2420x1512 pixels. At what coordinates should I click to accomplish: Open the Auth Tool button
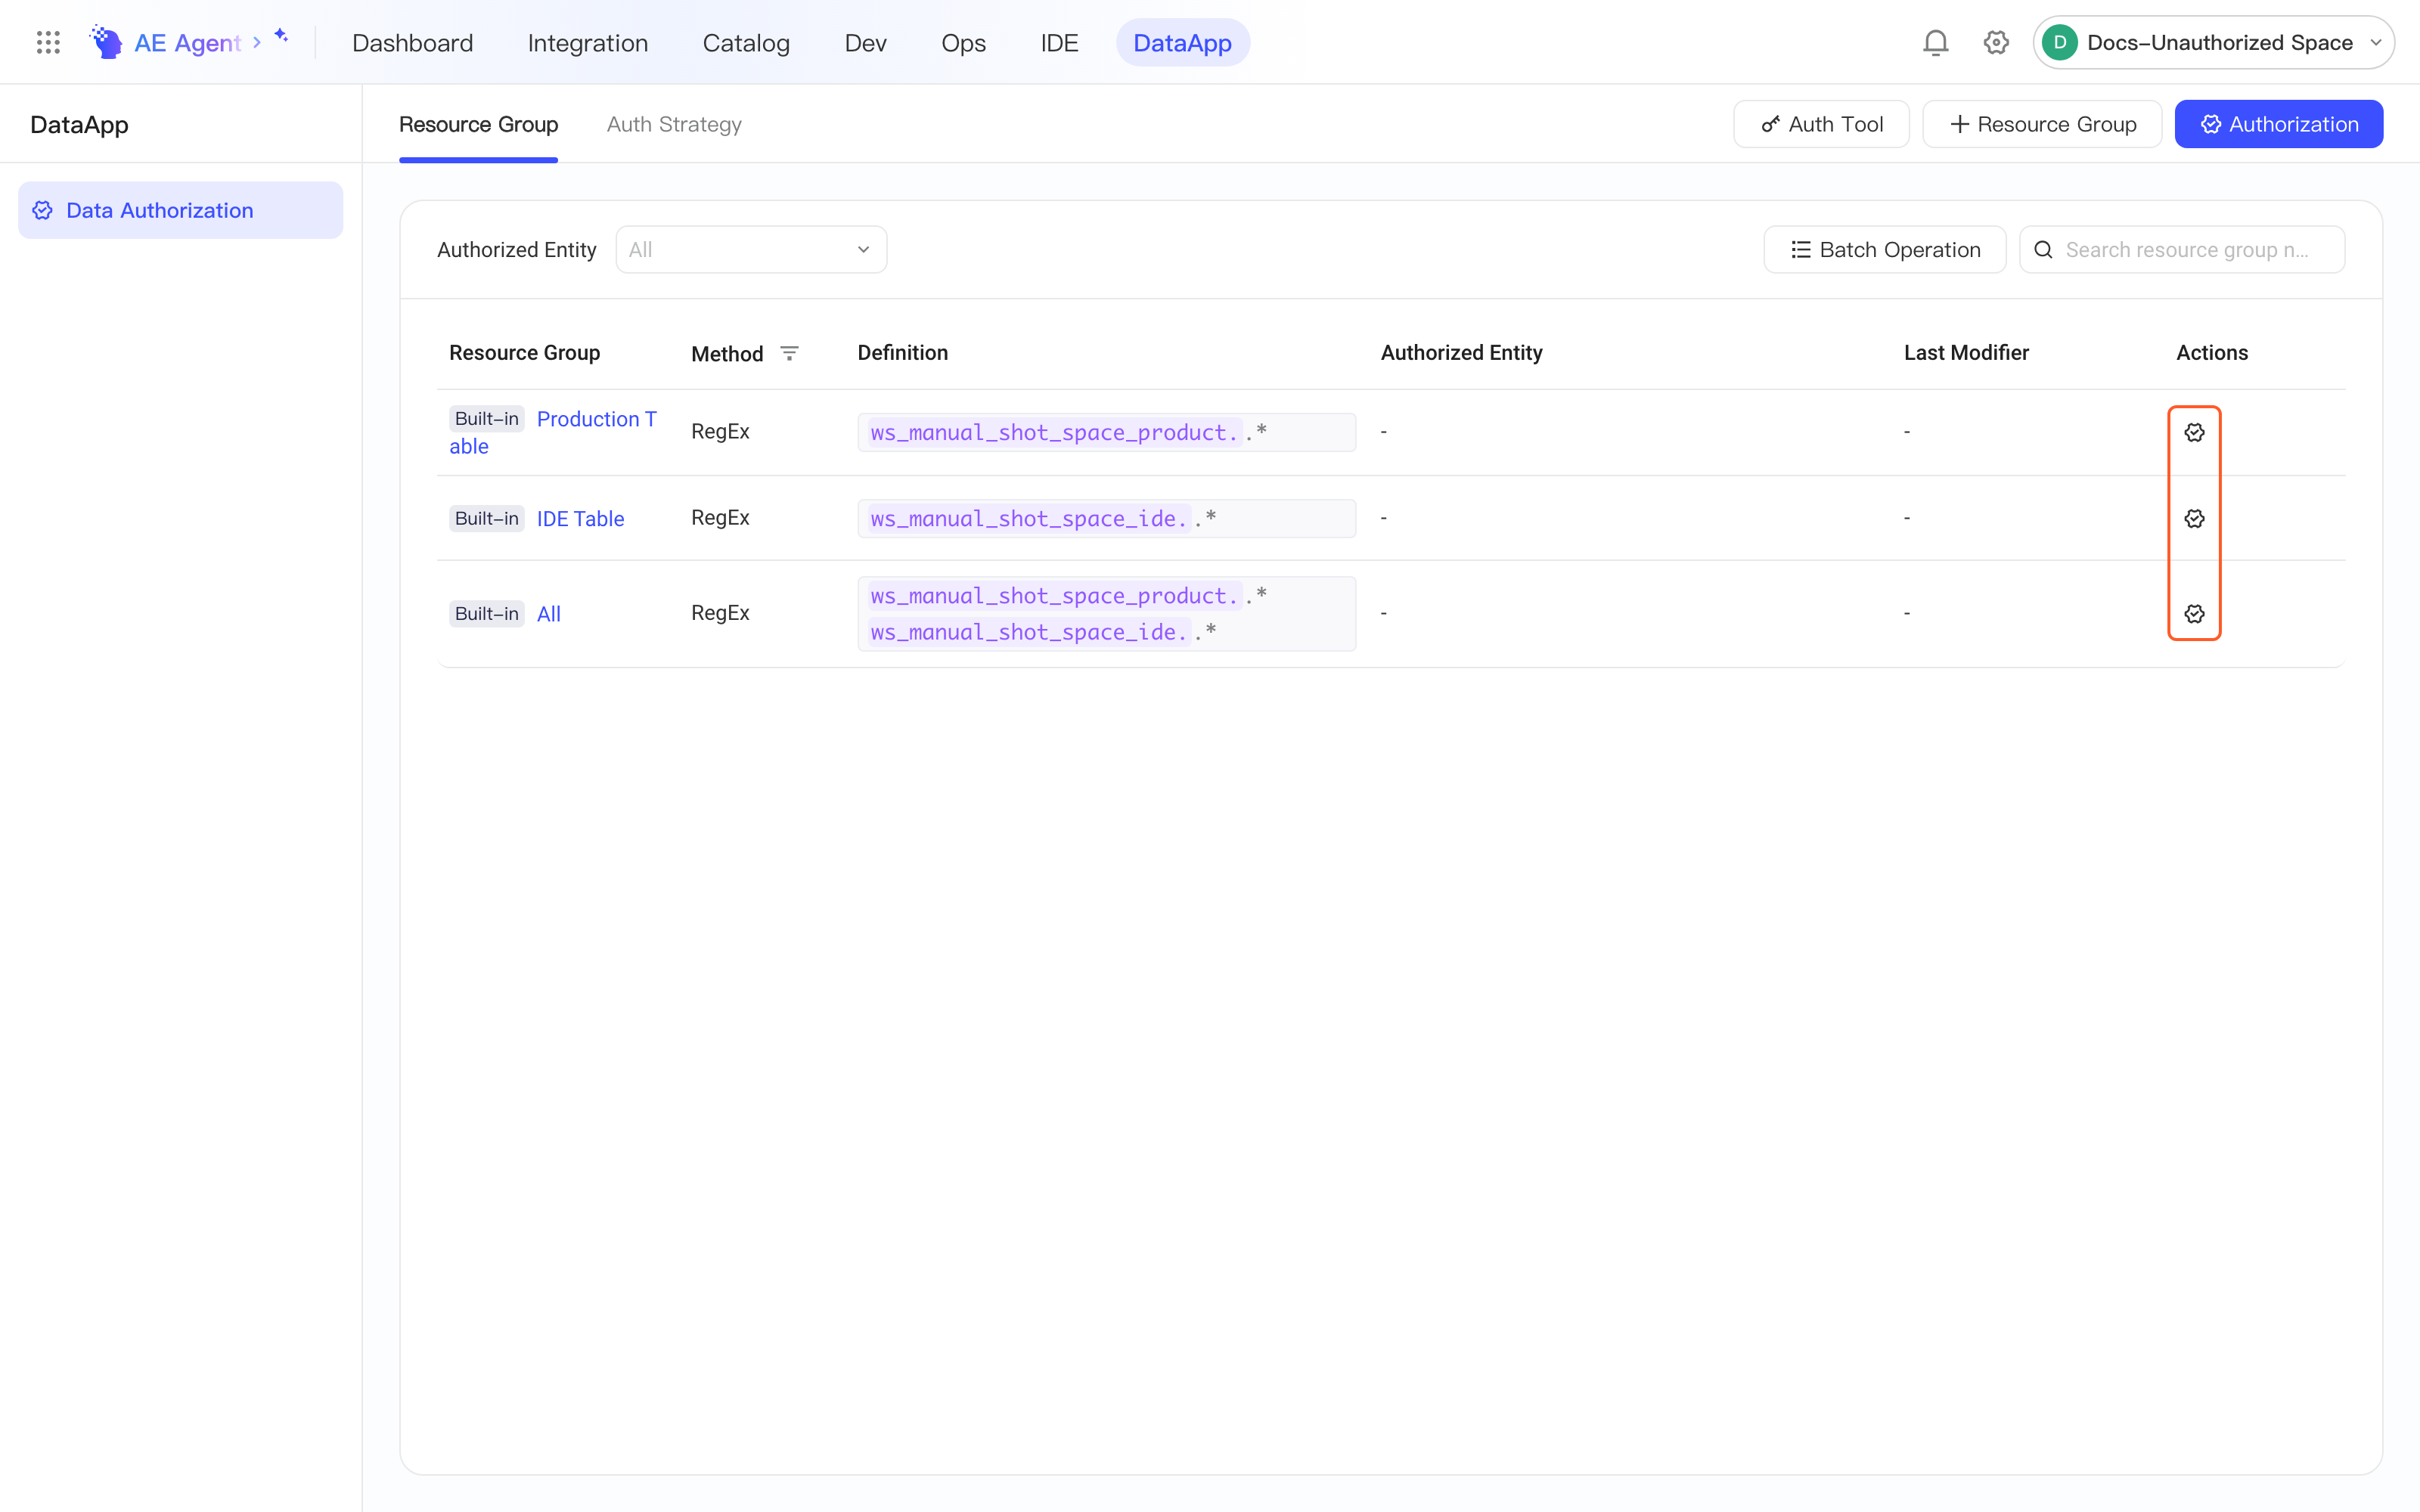point(1821,124)
